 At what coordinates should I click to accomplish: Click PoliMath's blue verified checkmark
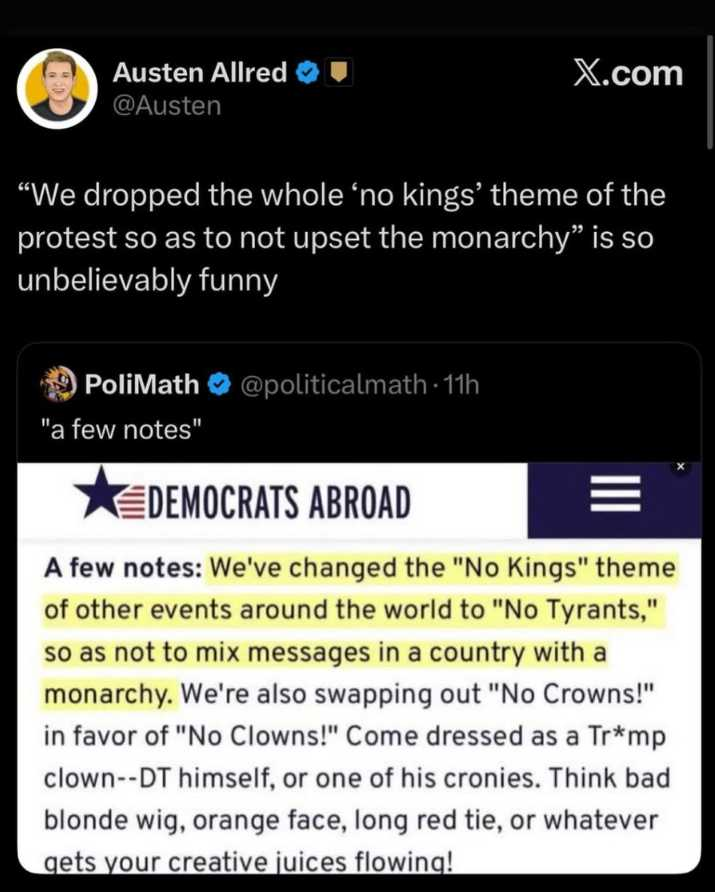pyautogui.click(x=220, y=383)
